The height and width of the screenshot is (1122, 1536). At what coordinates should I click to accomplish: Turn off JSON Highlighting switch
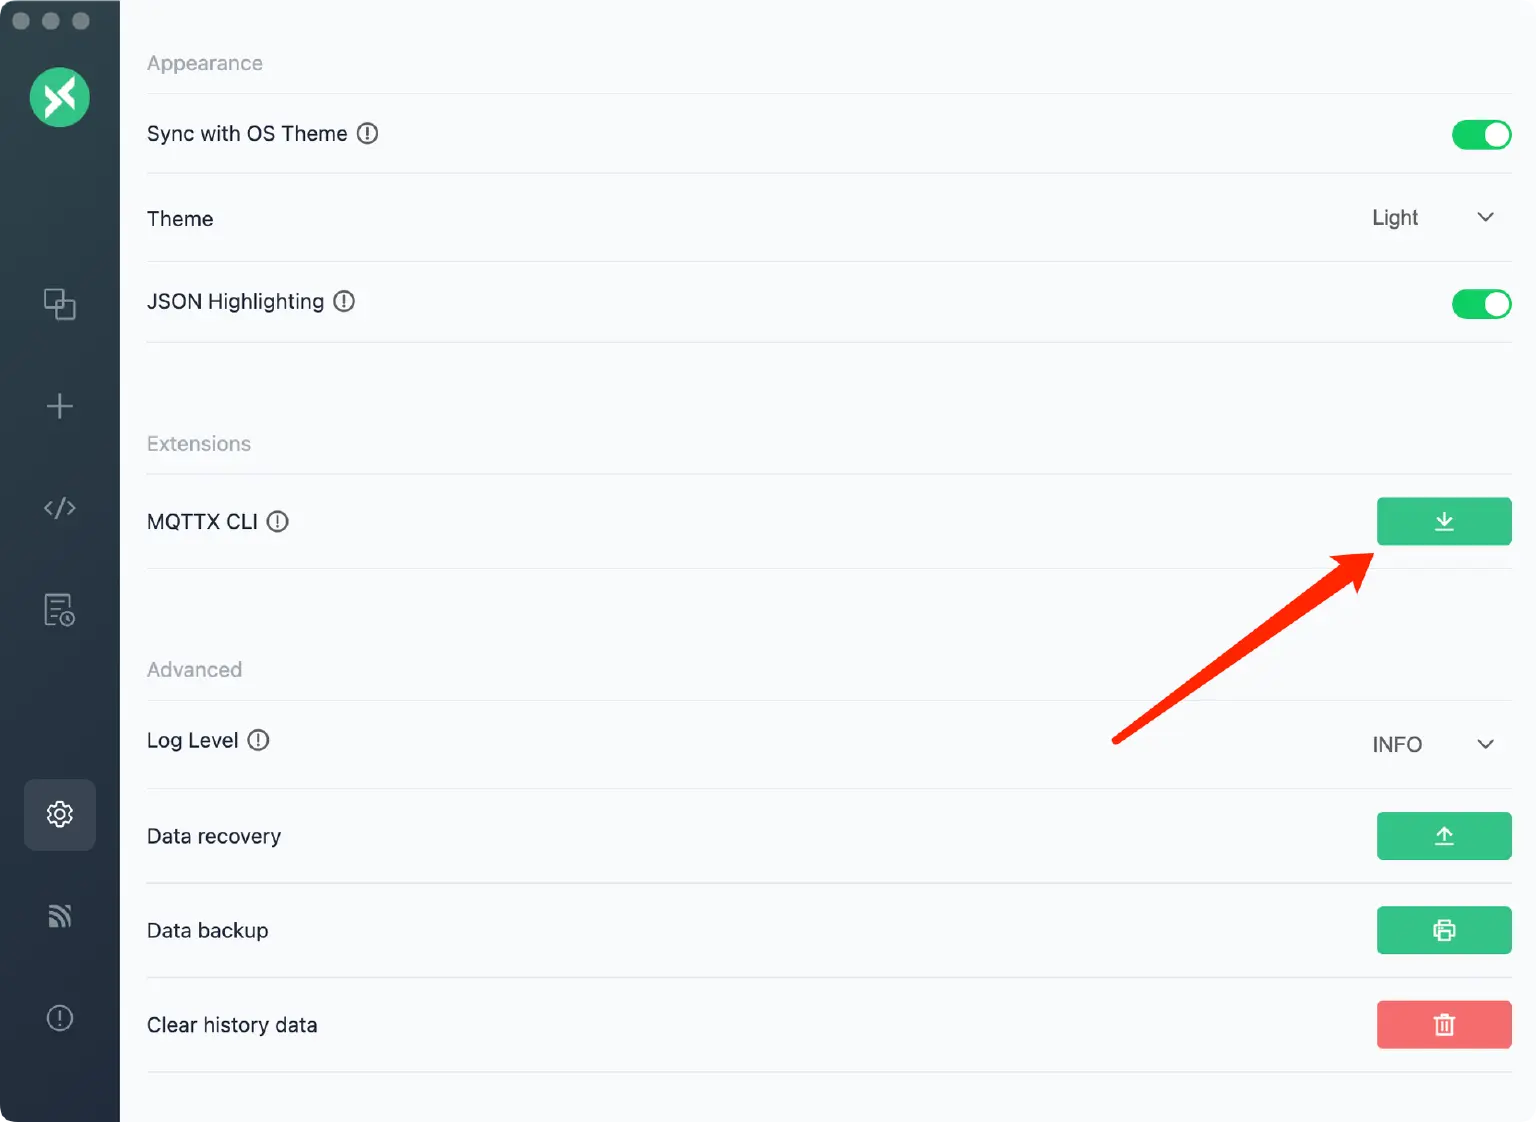[1481, 304]
